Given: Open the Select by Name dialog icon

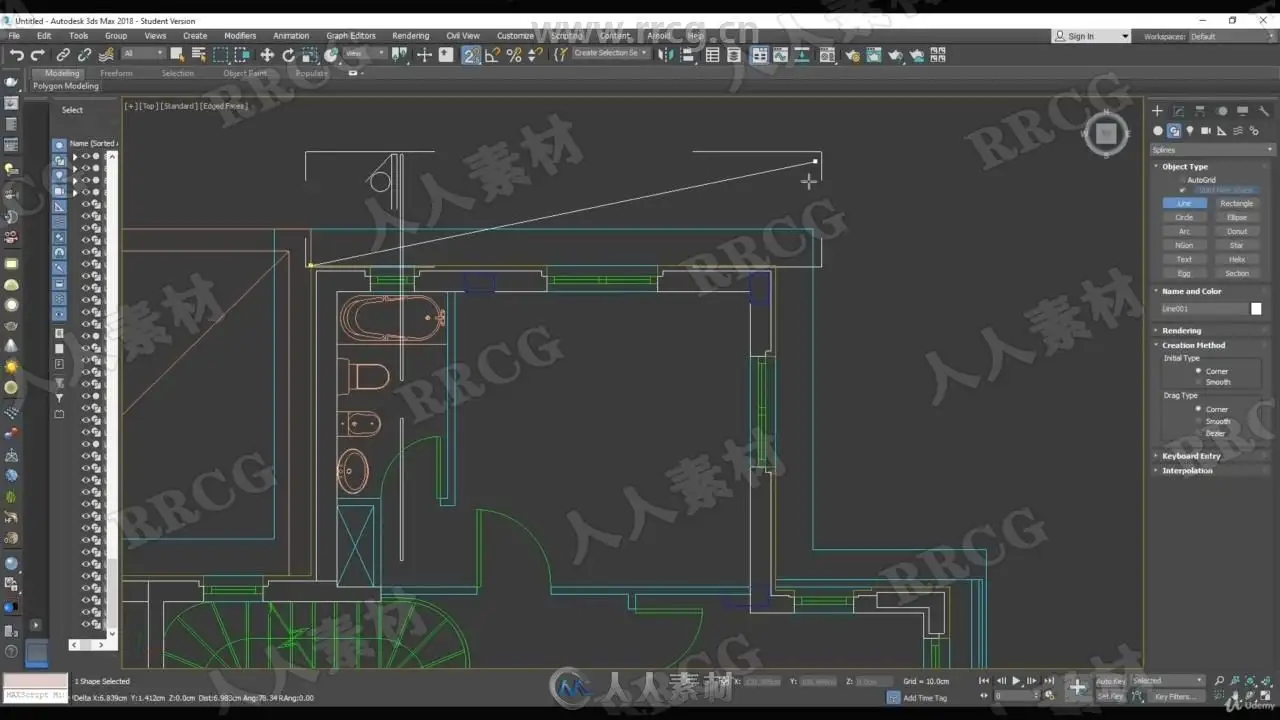Looking at the screenshot, I should 198,55.
